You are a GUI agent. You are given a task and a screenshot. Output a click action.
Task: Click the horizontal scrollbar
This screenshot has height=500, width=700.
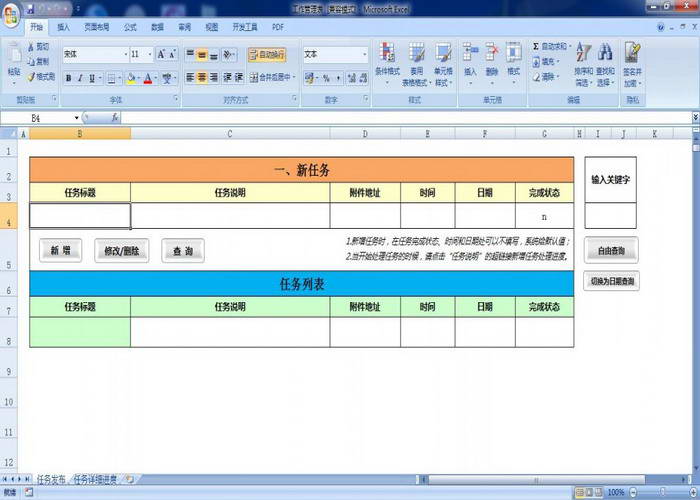(x=537, y=479)
